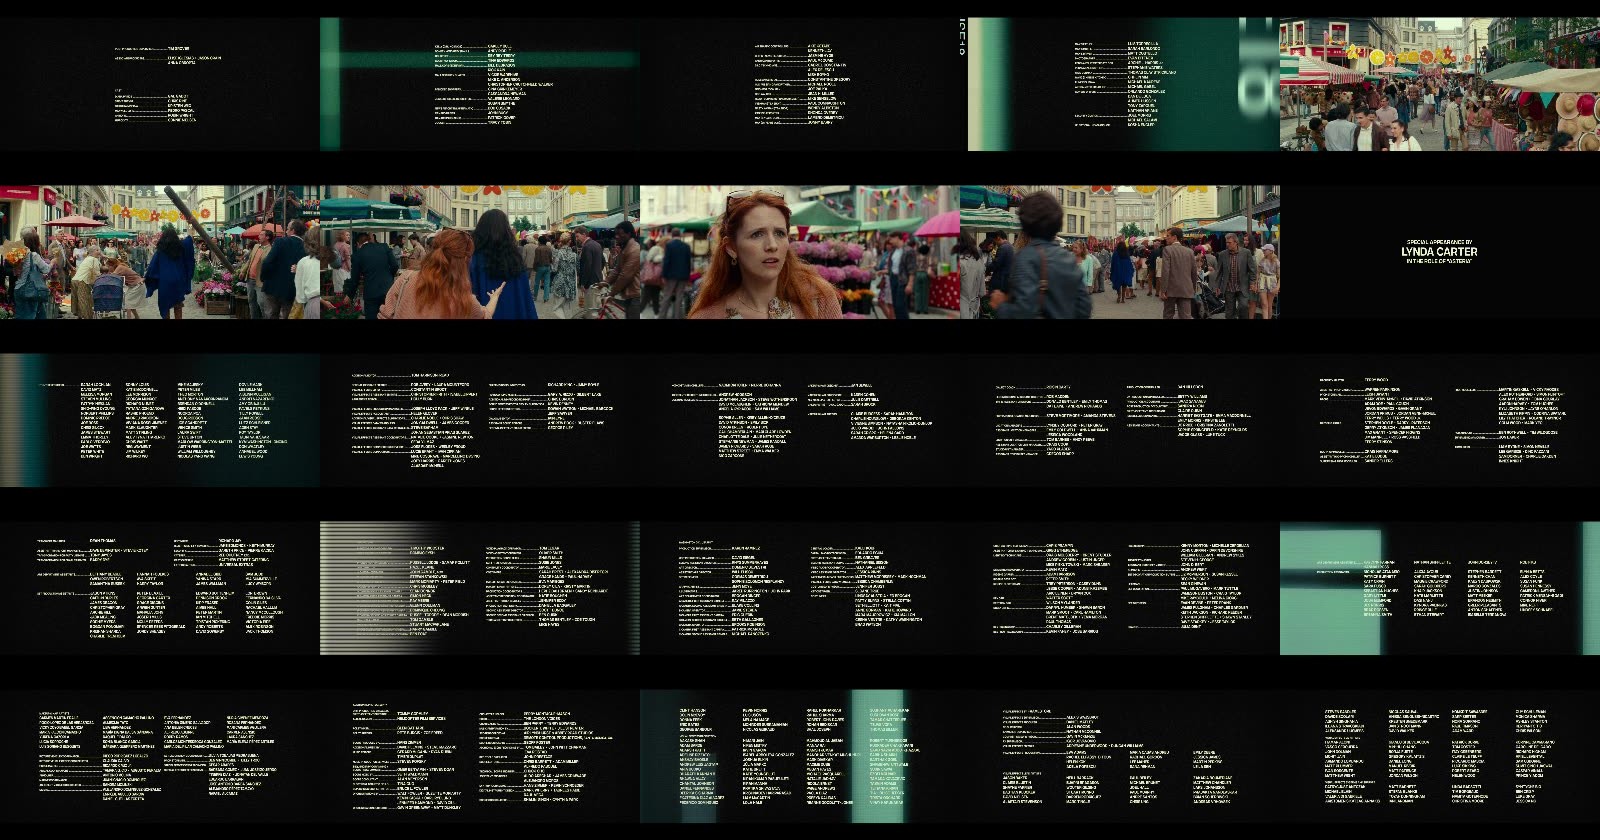This screenshot has height=840, width=1600.
Task: Open the credits frame with the horizontal green bar
Action: coord(480,84)
